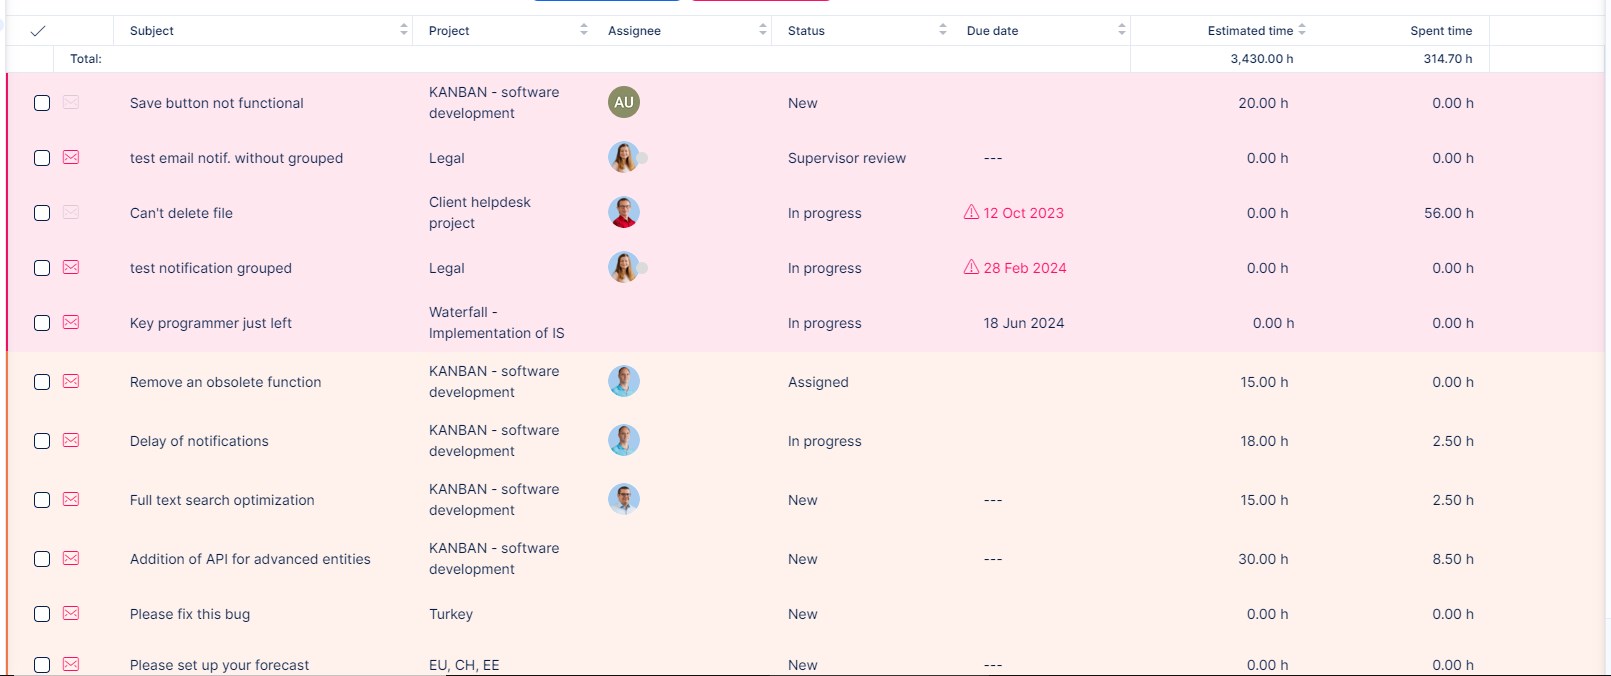Click the AU assignee avatar
1611x676 pixels.
coord(624,102)
